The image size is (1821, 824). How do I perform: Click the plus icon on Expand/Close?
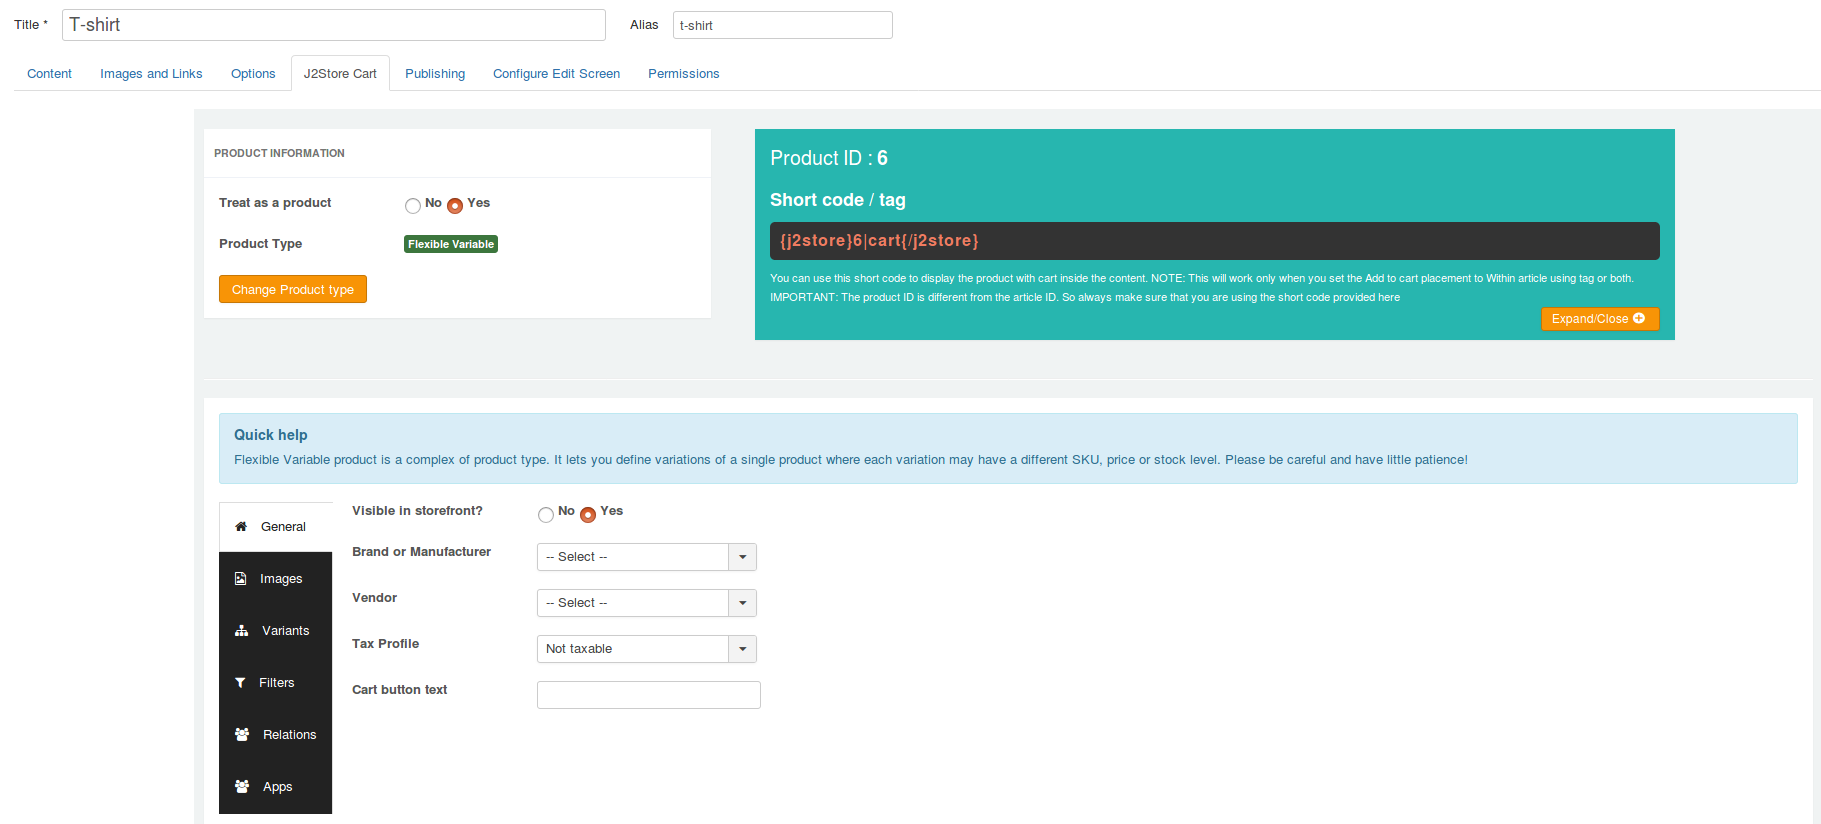point(1639,319)
